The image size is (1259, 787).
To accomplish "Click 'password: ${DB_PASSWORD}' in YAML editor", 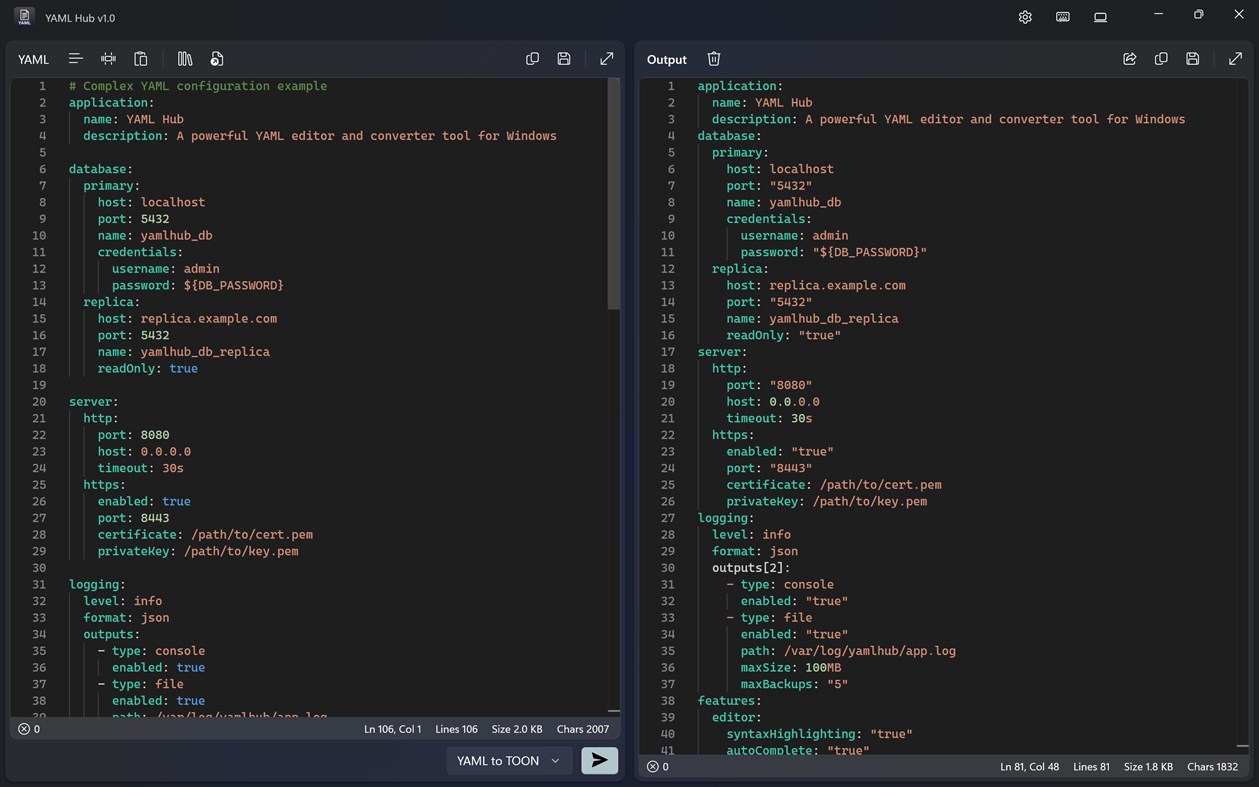I will click(198, 285).
